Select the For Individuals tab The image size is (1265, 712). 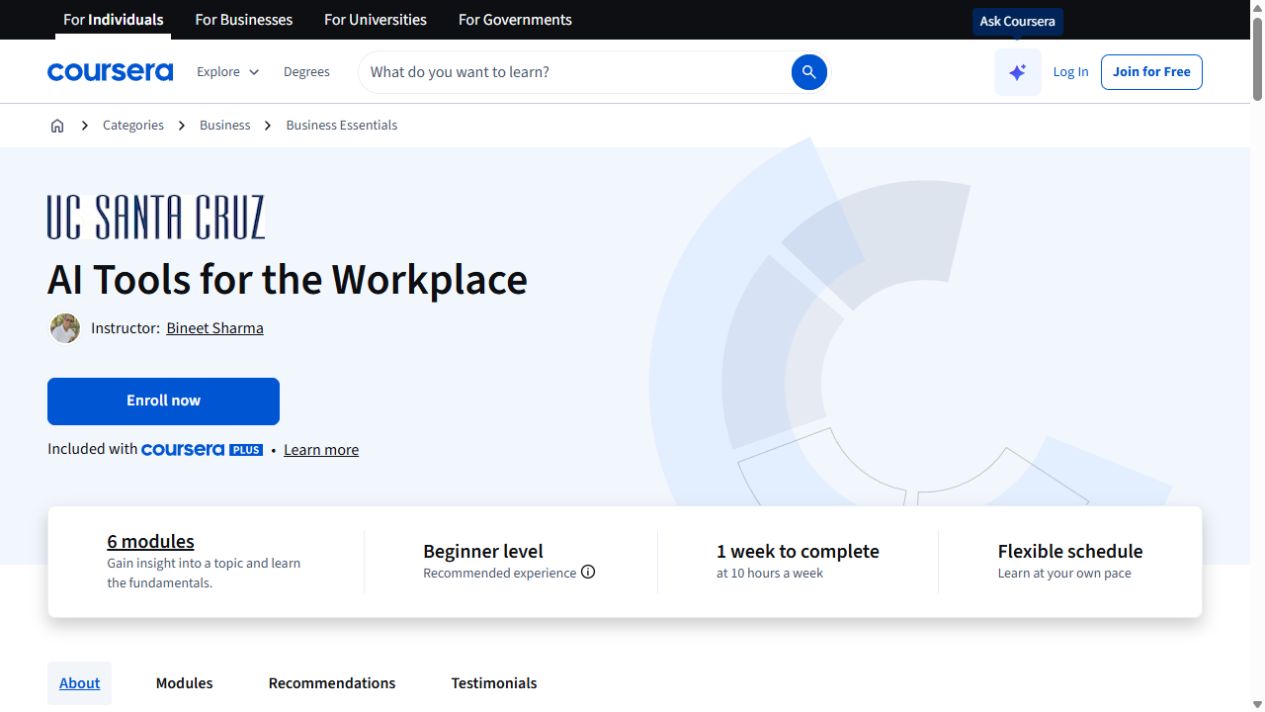click(x=113, y=19)
